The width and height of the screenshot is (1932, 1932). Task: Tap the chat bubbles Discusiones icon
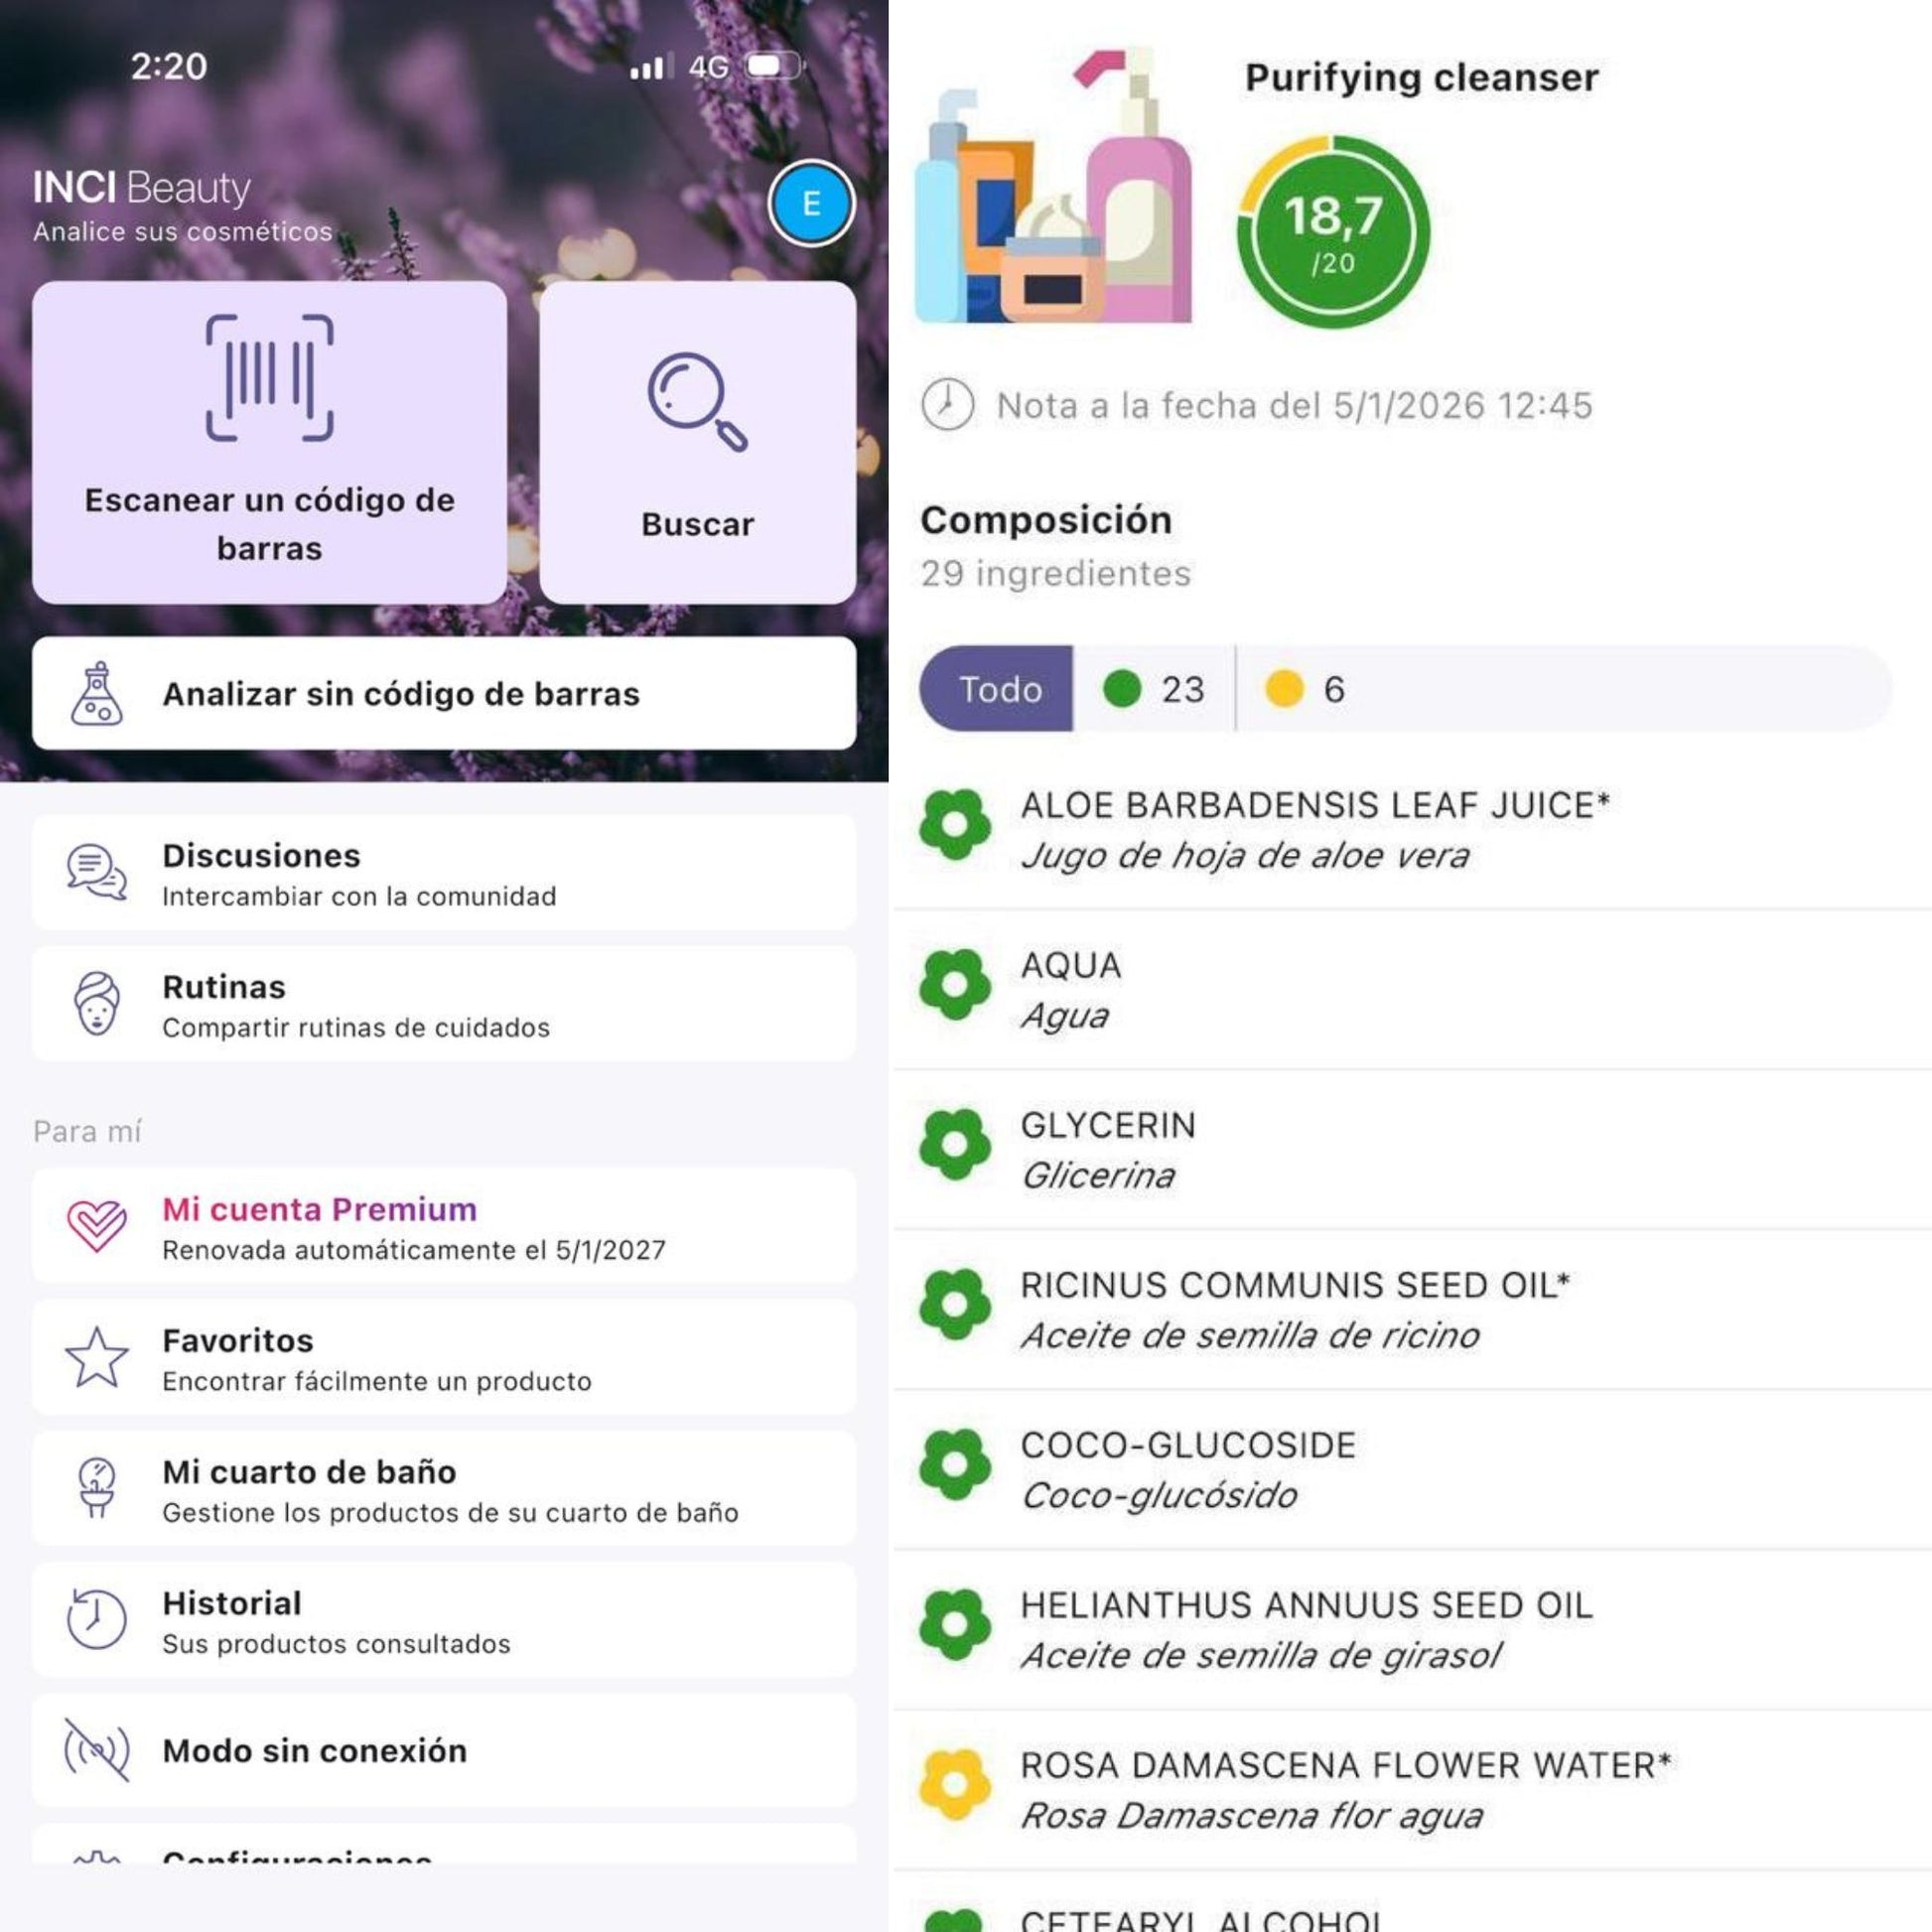[97, 872]
